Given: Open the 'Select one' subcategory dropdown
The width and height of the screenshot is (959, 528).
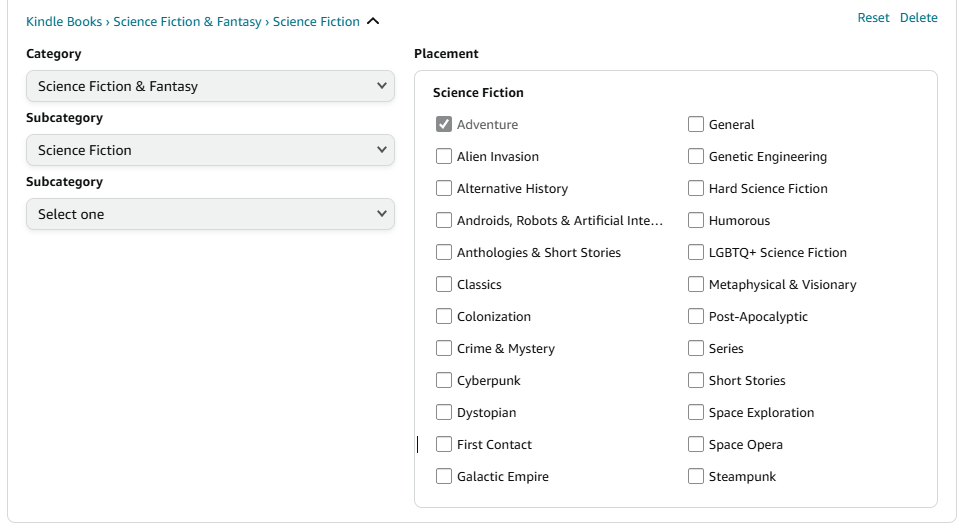Looking at the screenshot, I should point(210,214).
